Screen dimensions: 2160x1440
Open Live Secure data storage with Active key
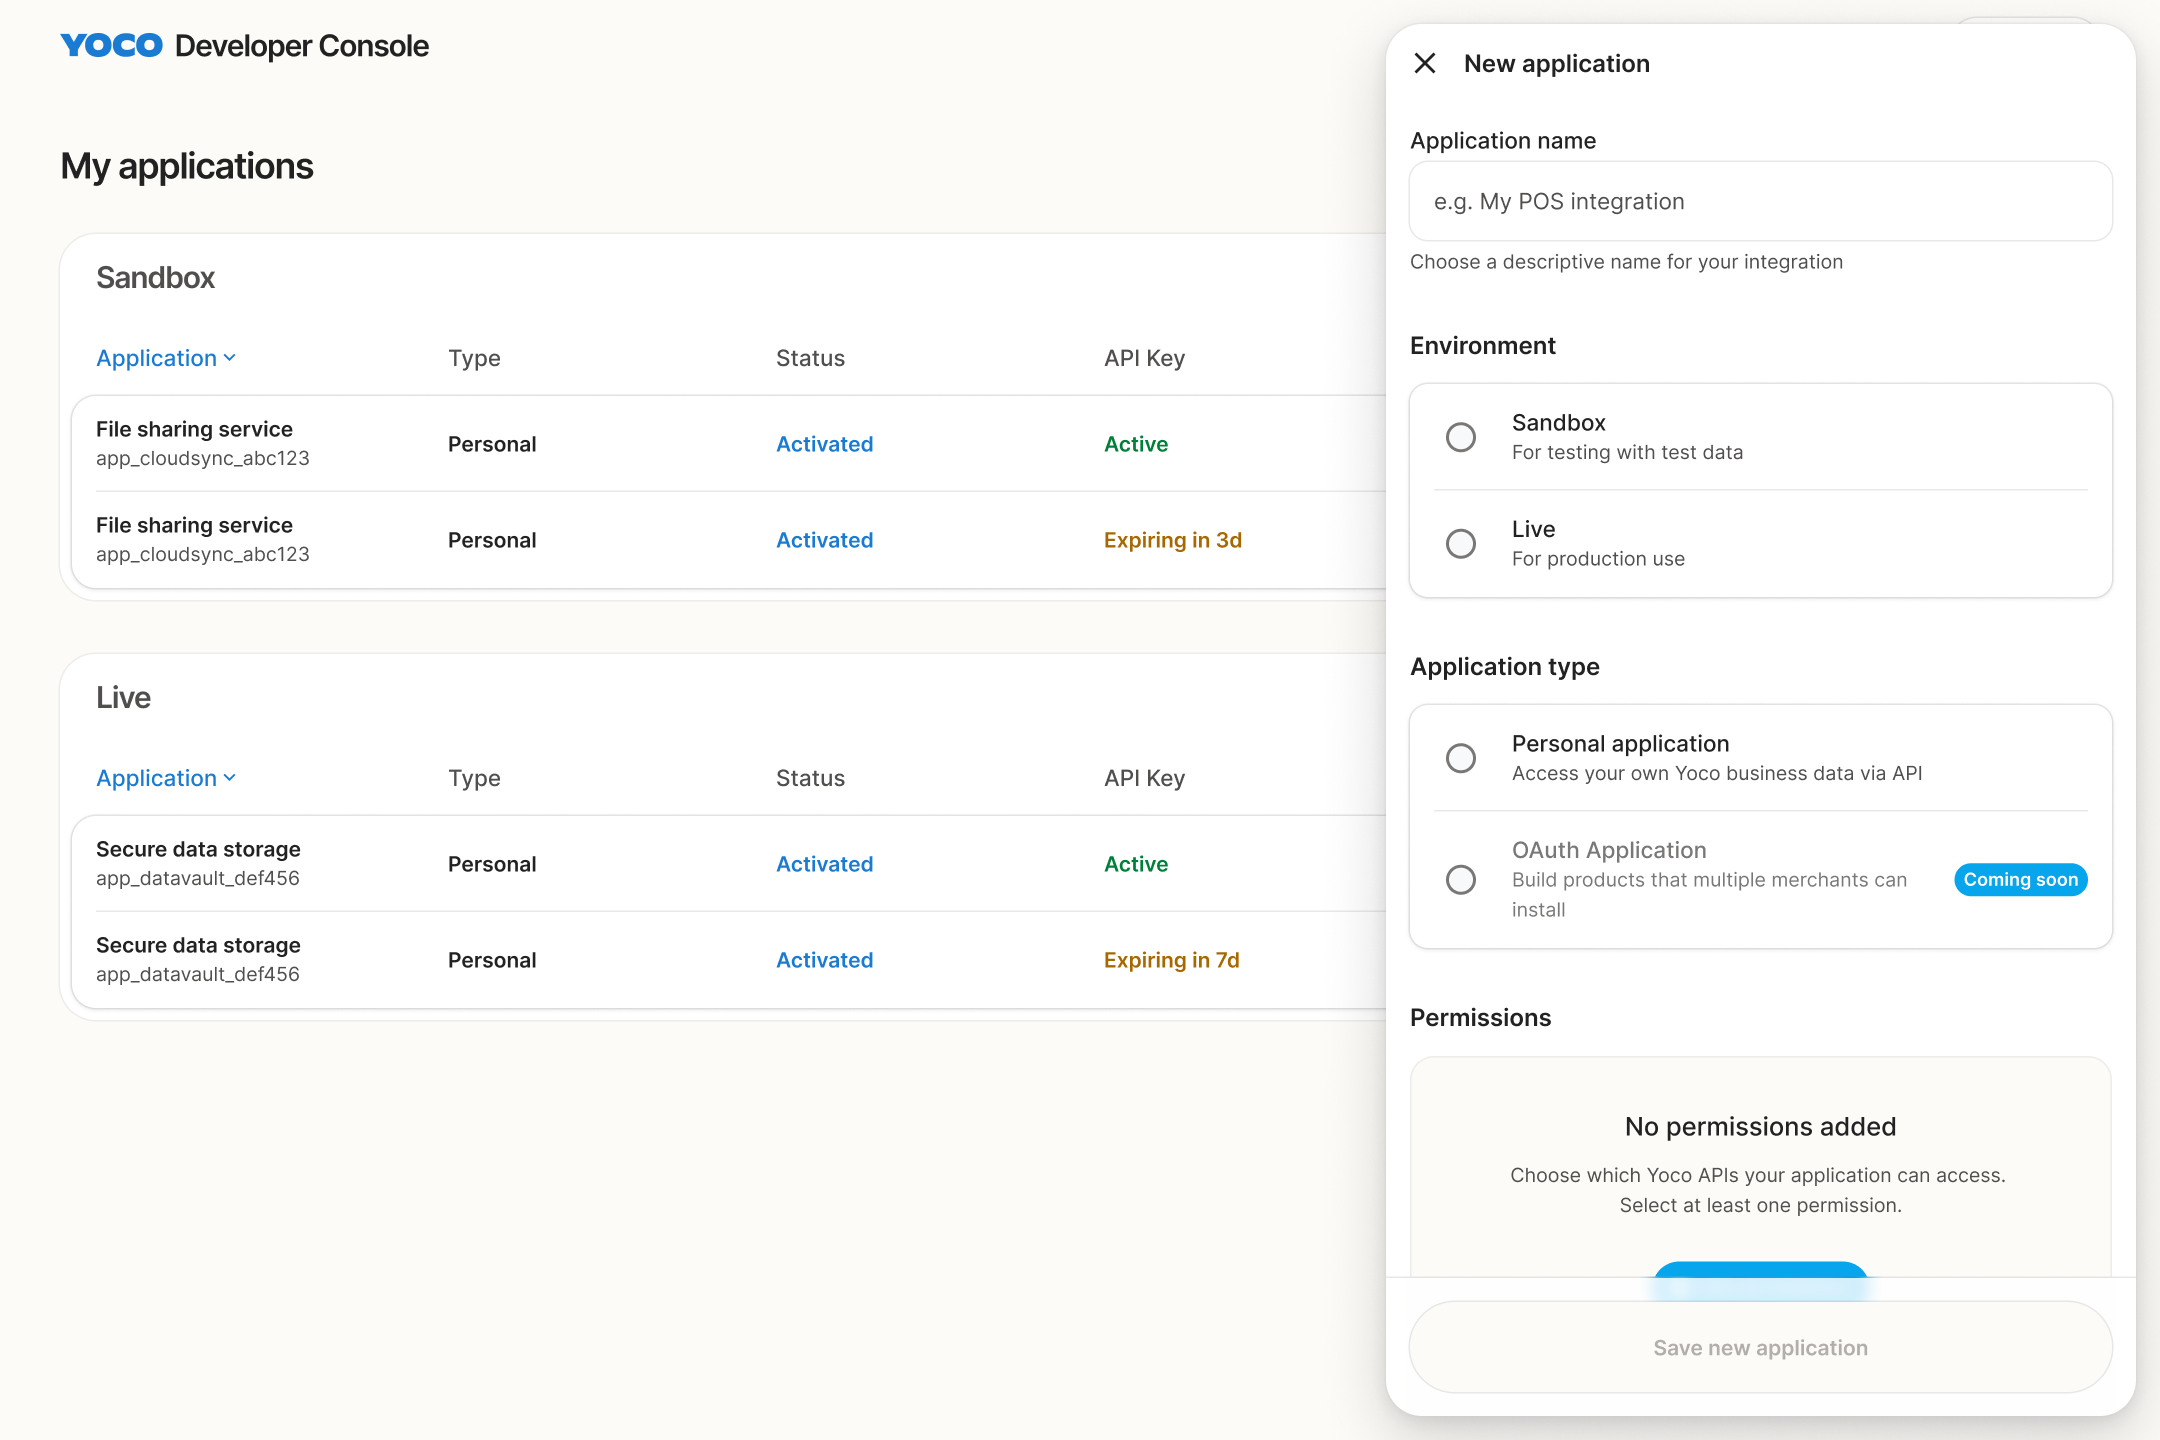pos(730,863)
